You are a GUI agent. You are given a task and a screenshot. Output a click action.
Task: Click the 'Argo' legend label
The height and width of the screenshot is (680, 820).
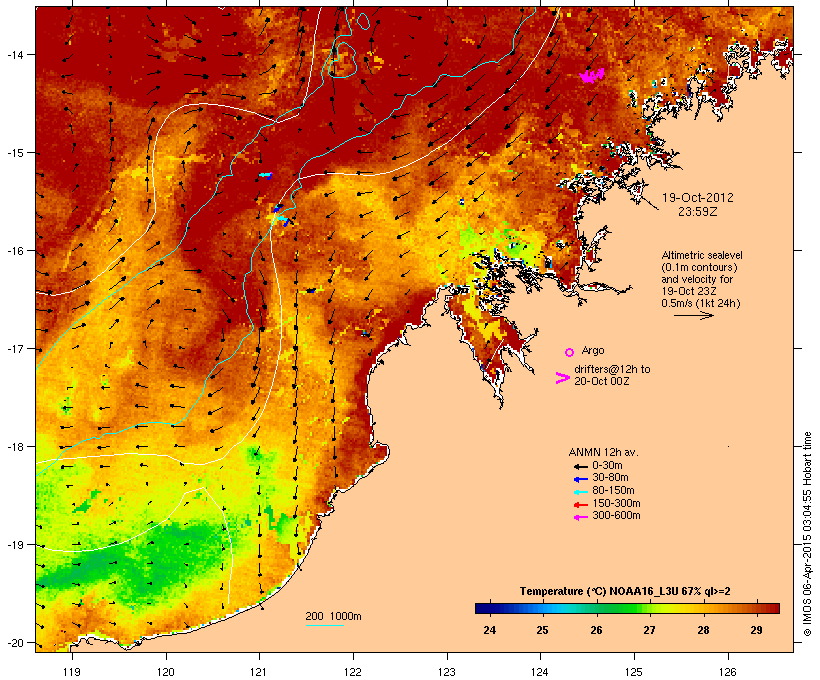pyautogui.click(x=593, y=350)
